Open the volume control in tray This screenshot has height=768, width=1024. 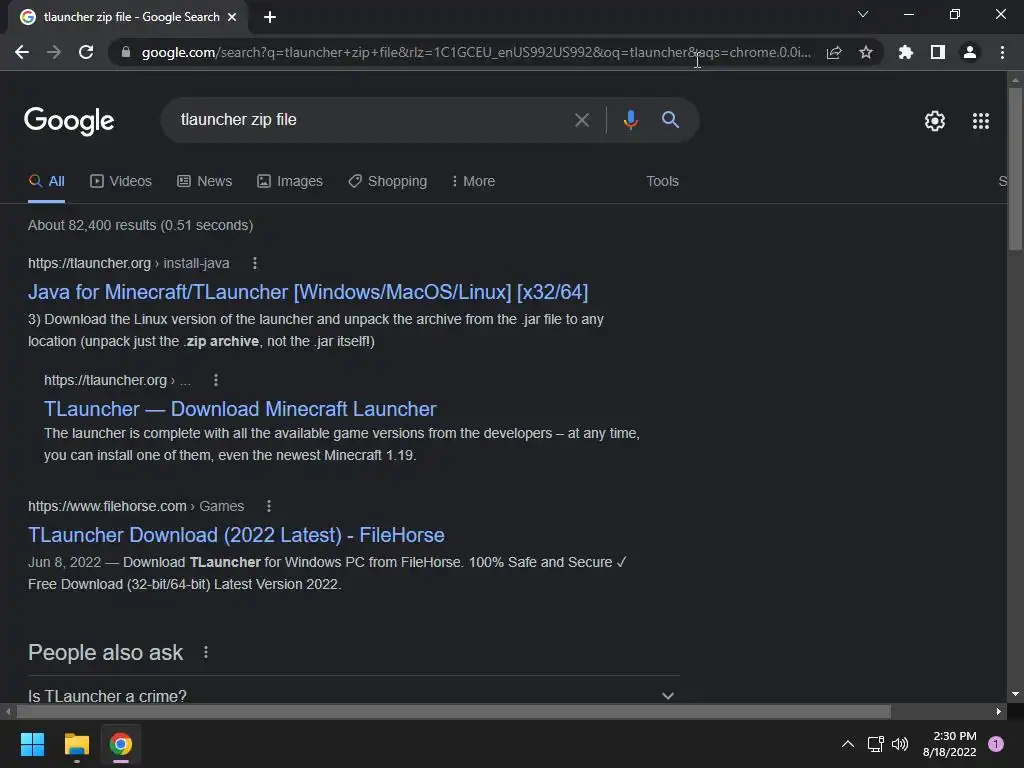900,744
